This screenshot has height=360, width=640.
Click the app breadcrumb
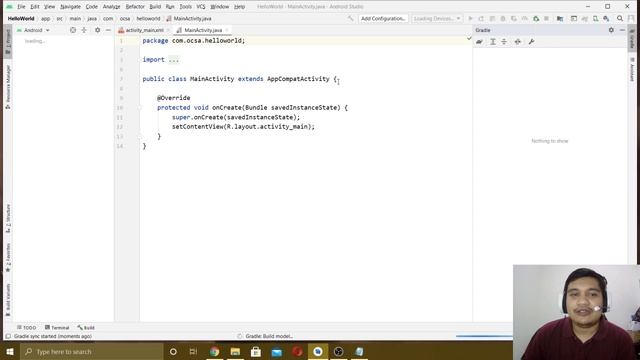pos(45,18)
